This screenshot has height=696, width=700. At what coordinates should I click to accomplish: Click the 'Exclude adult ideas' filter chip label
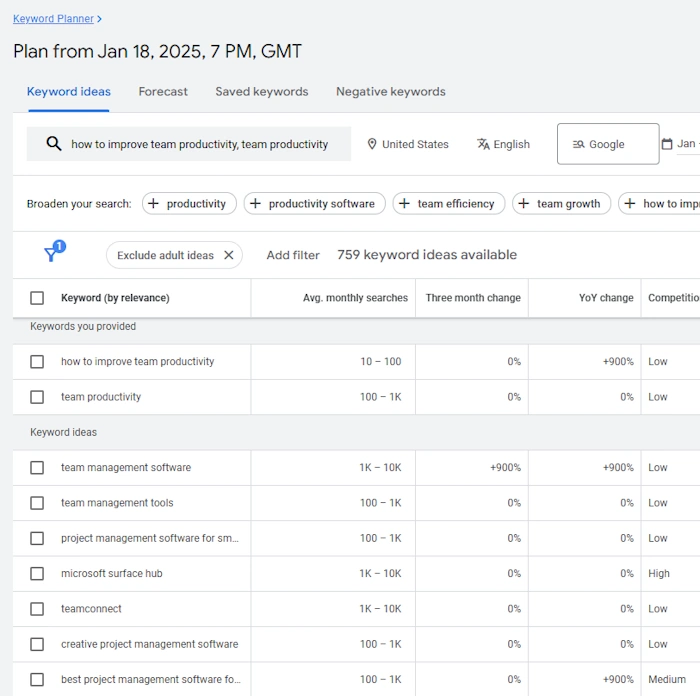coord(165,255)
